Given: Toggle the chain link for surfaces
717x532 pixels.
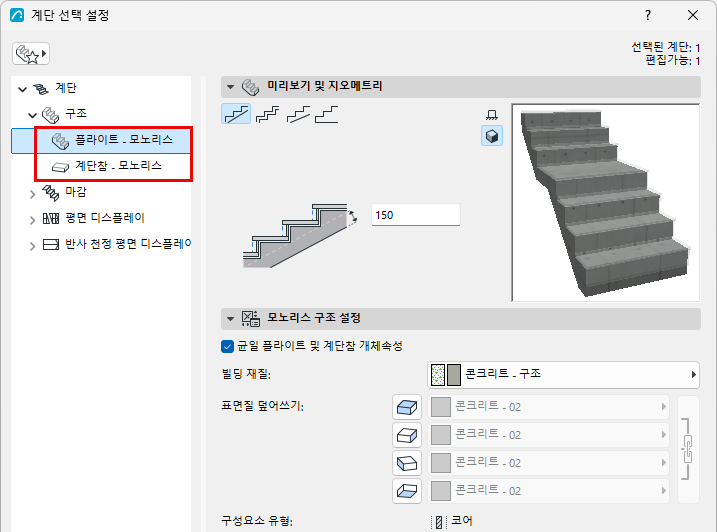Looking at the screenshot, I should click(687, 449).
